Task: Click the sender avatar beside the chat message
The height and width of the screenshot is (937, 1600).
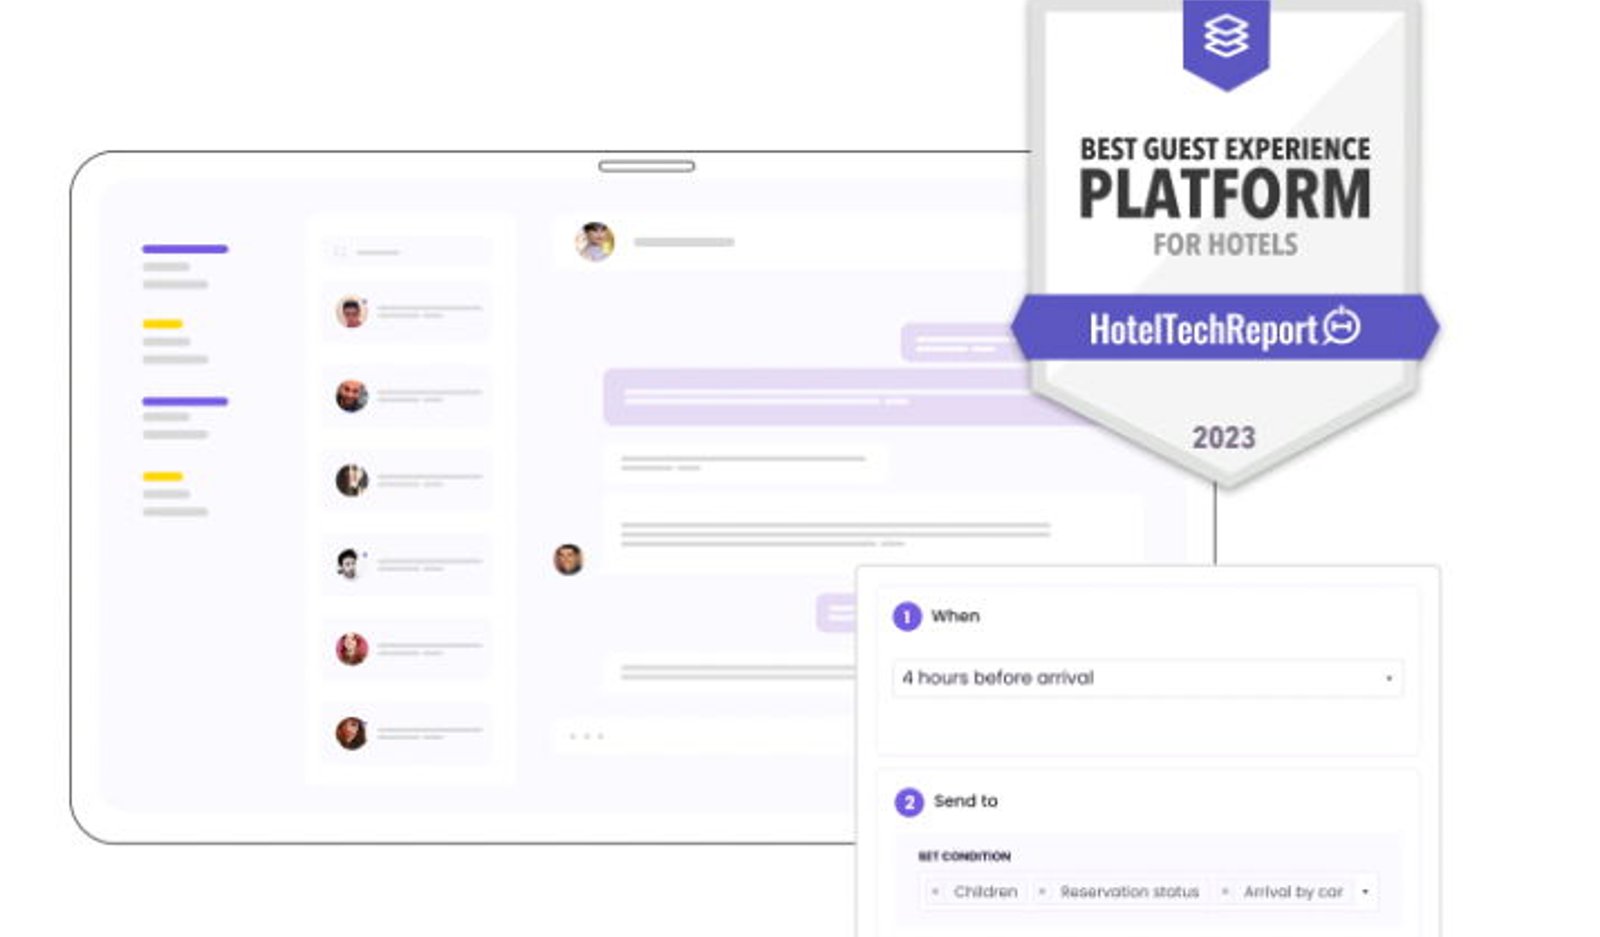Action: (568, 559)
